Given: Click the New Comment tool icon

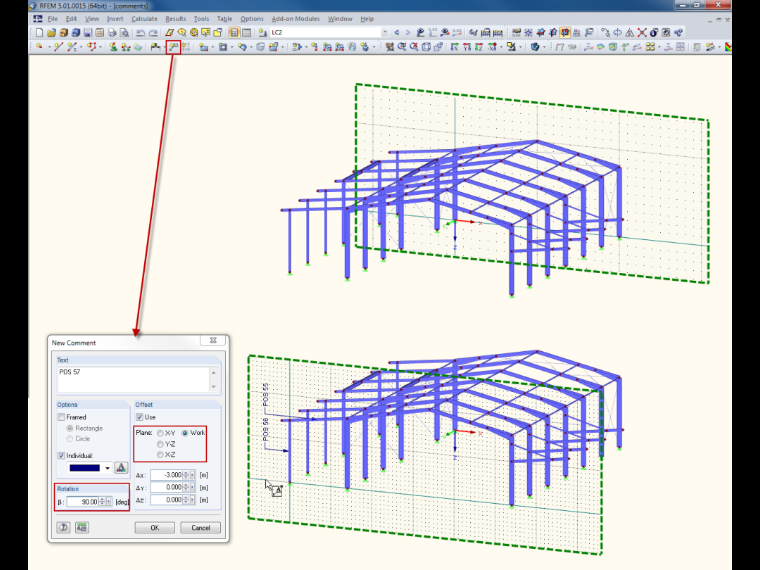Looking at the screenshot, I should 173,47.
